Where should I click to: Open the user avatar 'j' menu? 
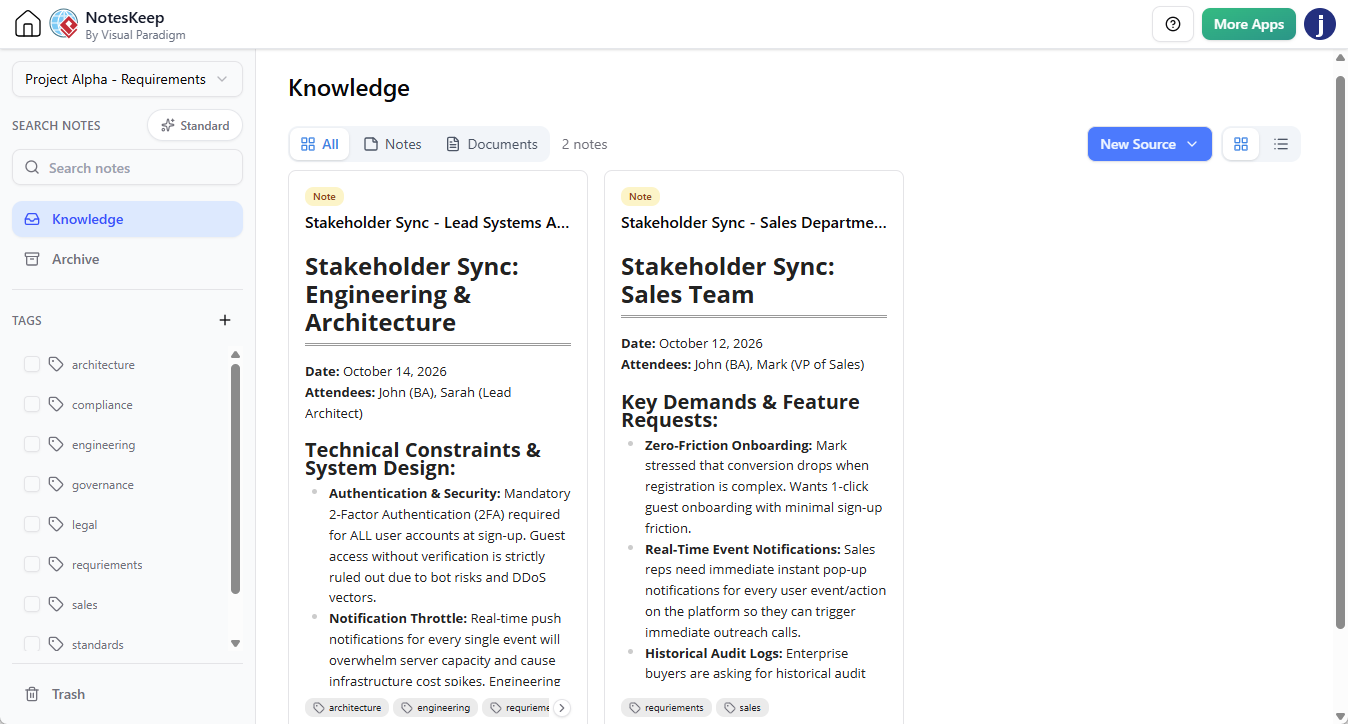pos(1320,24)
